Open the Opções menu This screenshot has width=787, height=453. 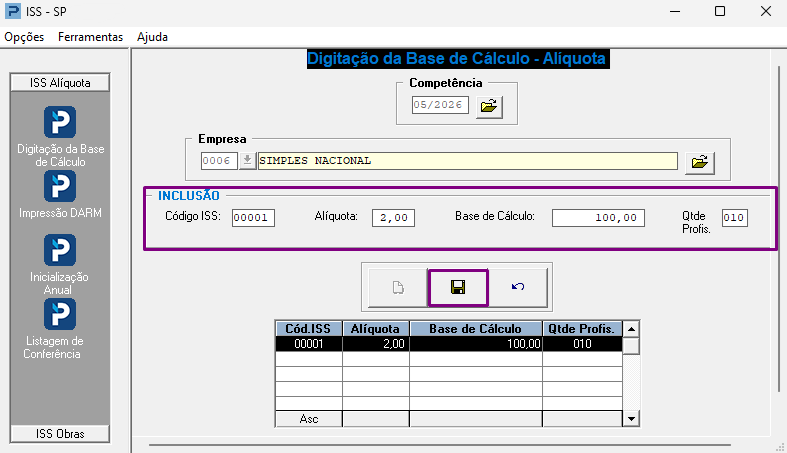(x=24, y=37)
